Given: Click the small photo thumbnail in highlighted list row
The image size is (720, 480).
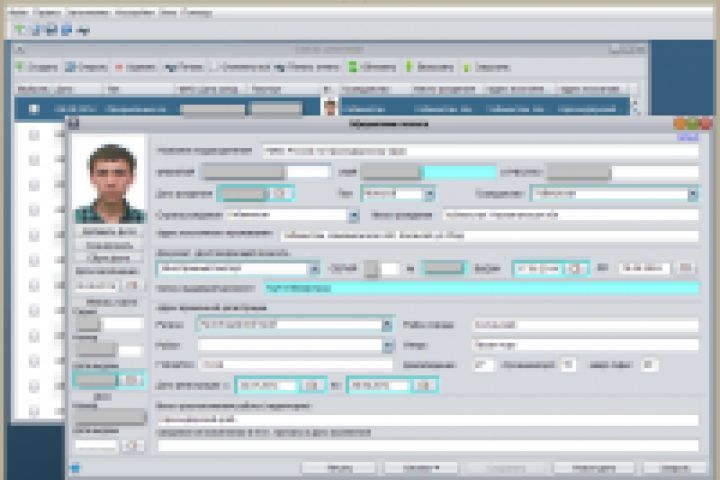Looking at the screenshot, I should point(330,107).
